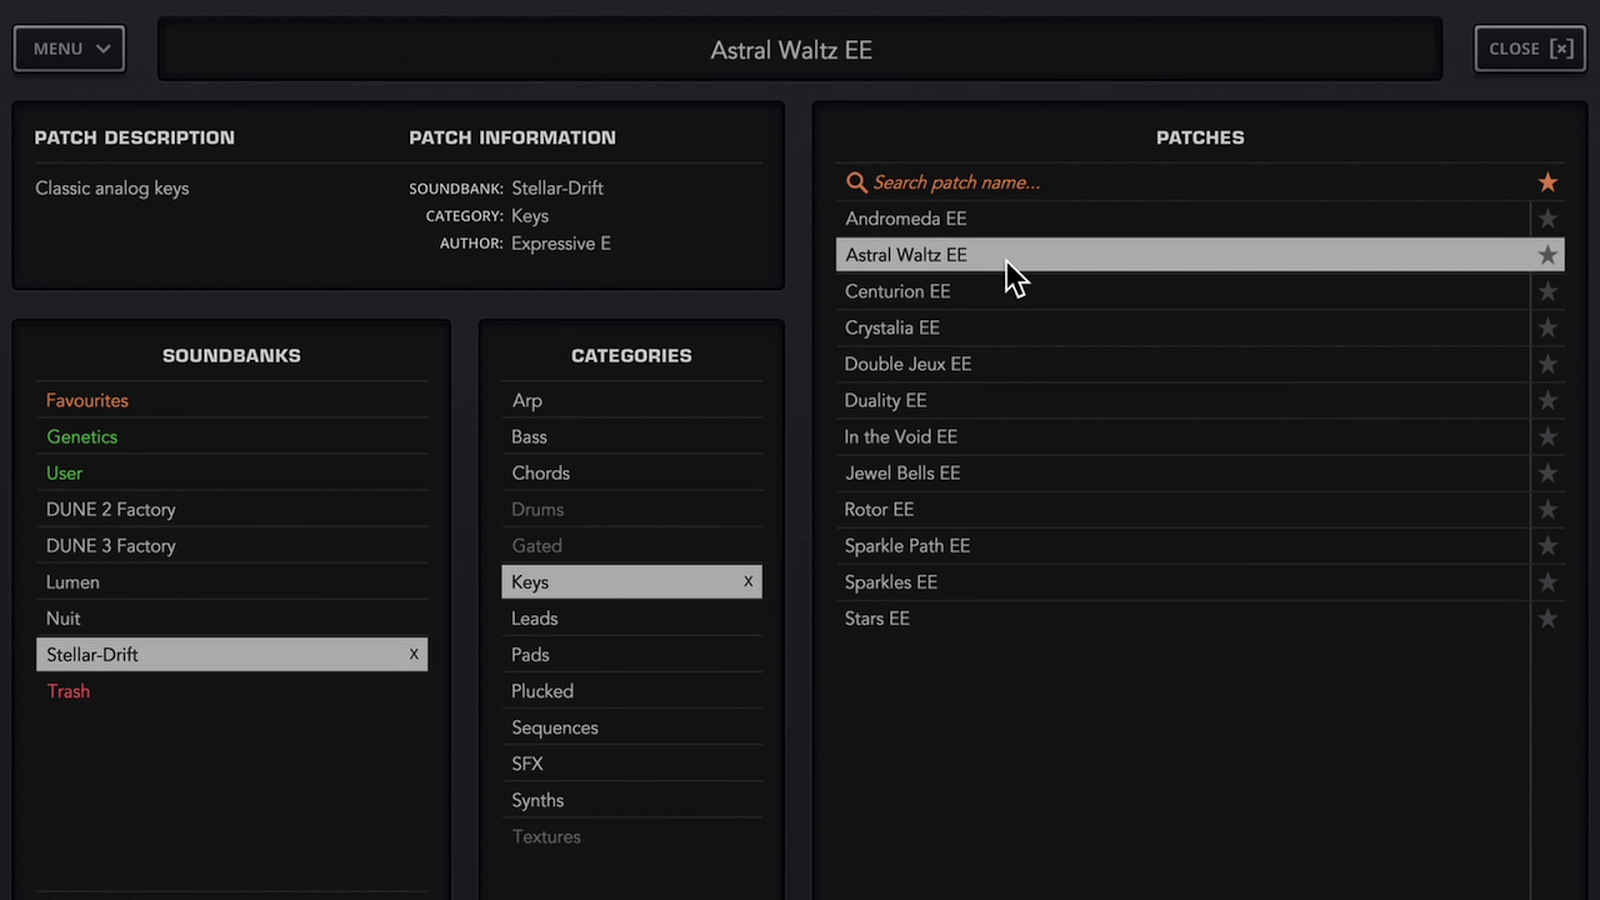The height and width of the screenshot is (900, 1600).
Task: Pick the Plucked category
Action: (x=542, y=691)
